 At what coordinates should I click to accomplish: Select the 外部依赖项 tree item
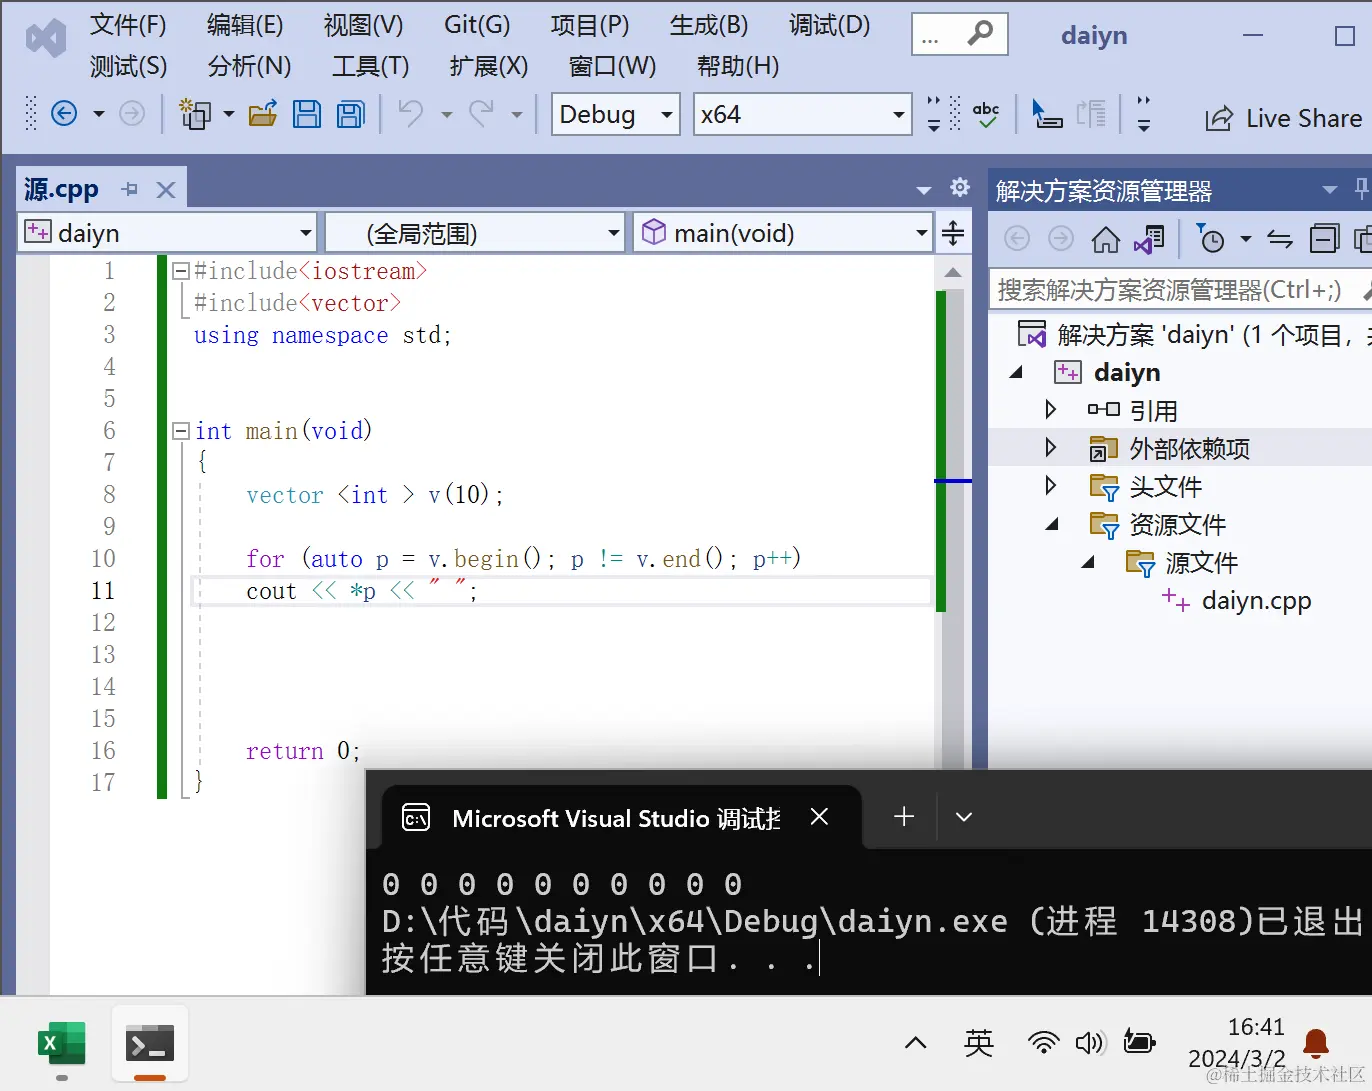click(1189, 448)
